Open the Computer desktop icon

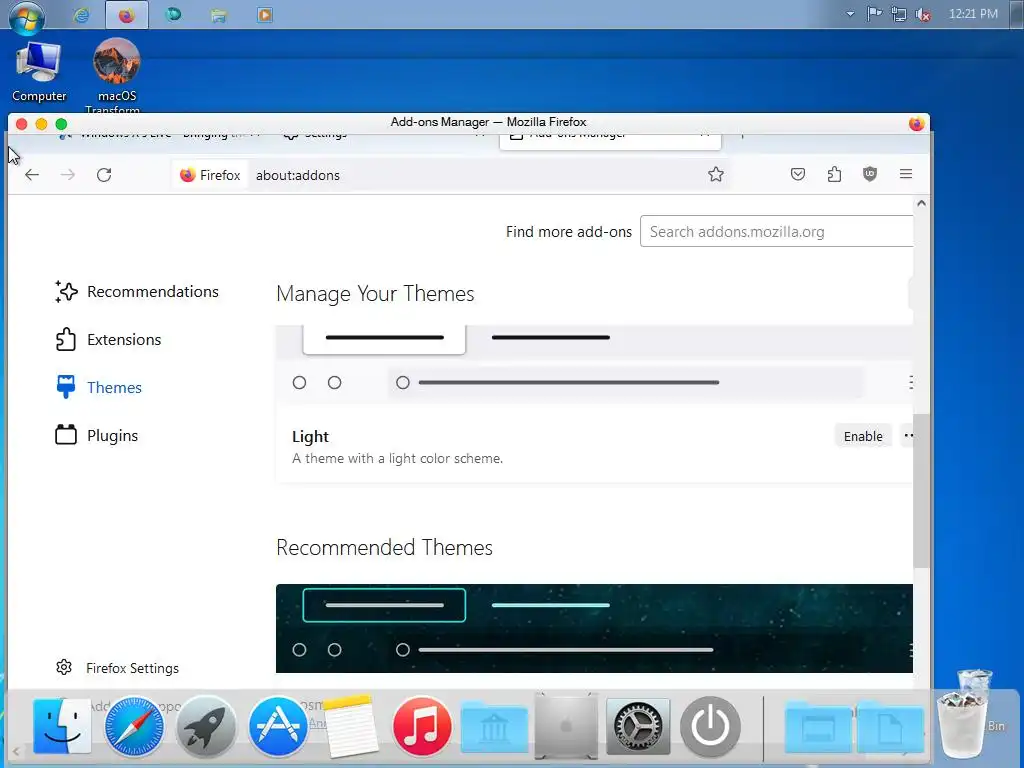[x=39, y=72]
